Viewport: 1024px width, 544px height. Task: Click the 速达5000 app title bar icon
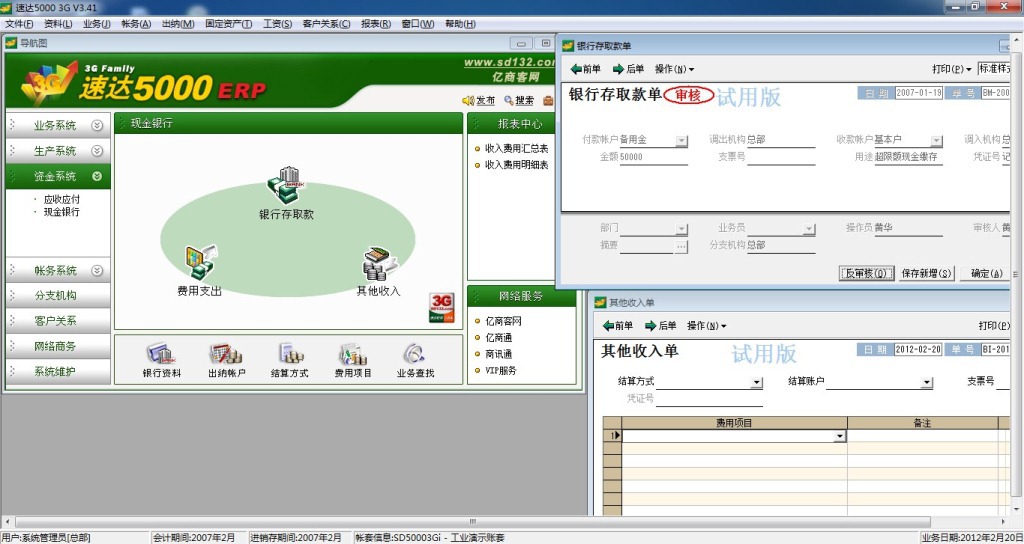7,7
